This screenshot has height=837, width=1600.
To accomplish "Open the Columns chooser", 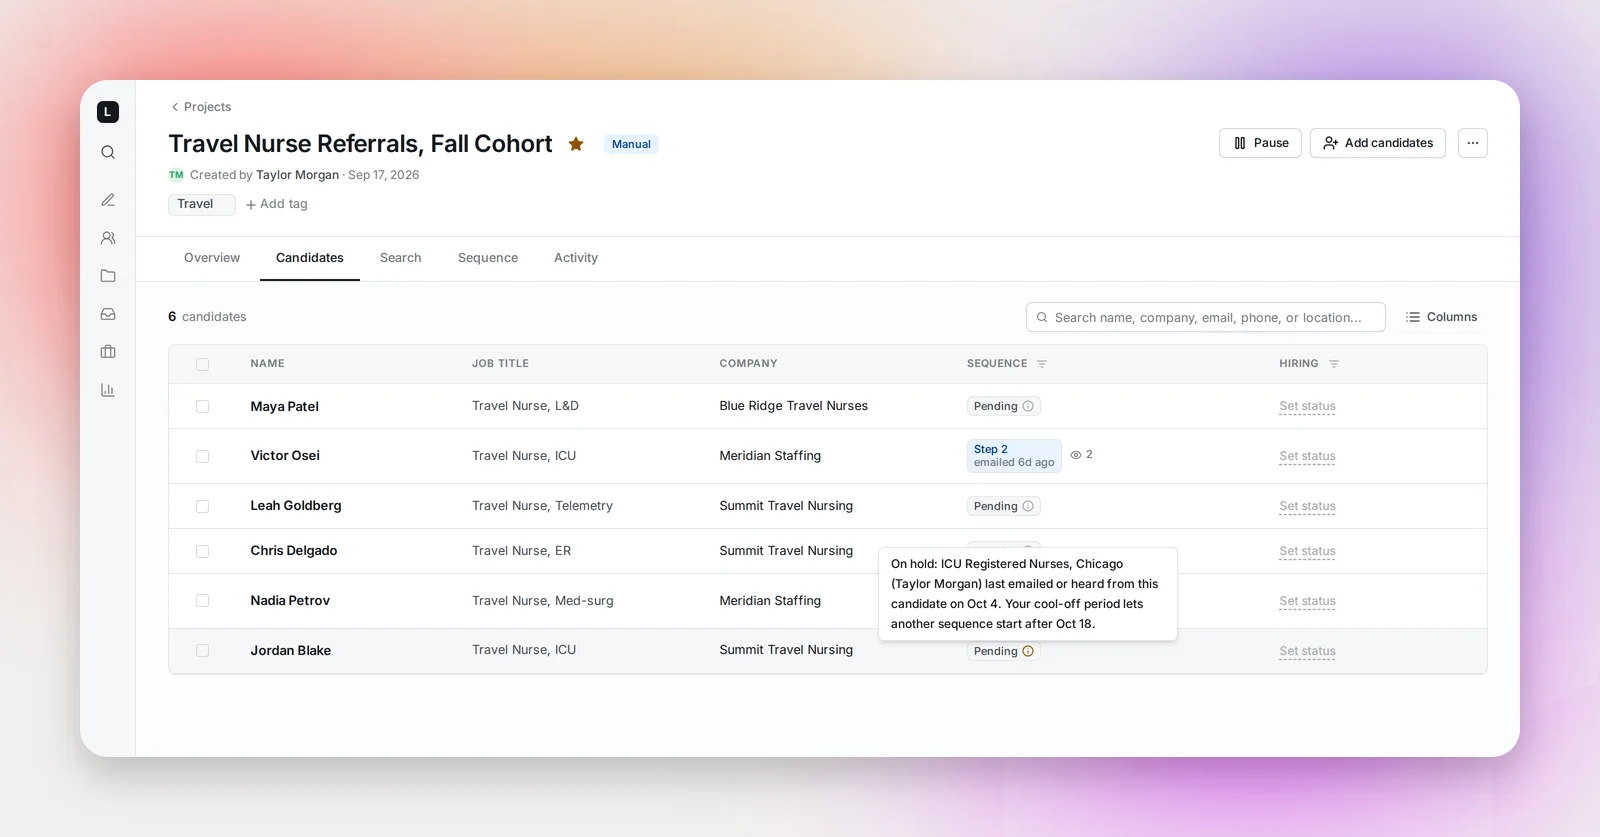I will pyautogui.click(x=1441, y=317).
